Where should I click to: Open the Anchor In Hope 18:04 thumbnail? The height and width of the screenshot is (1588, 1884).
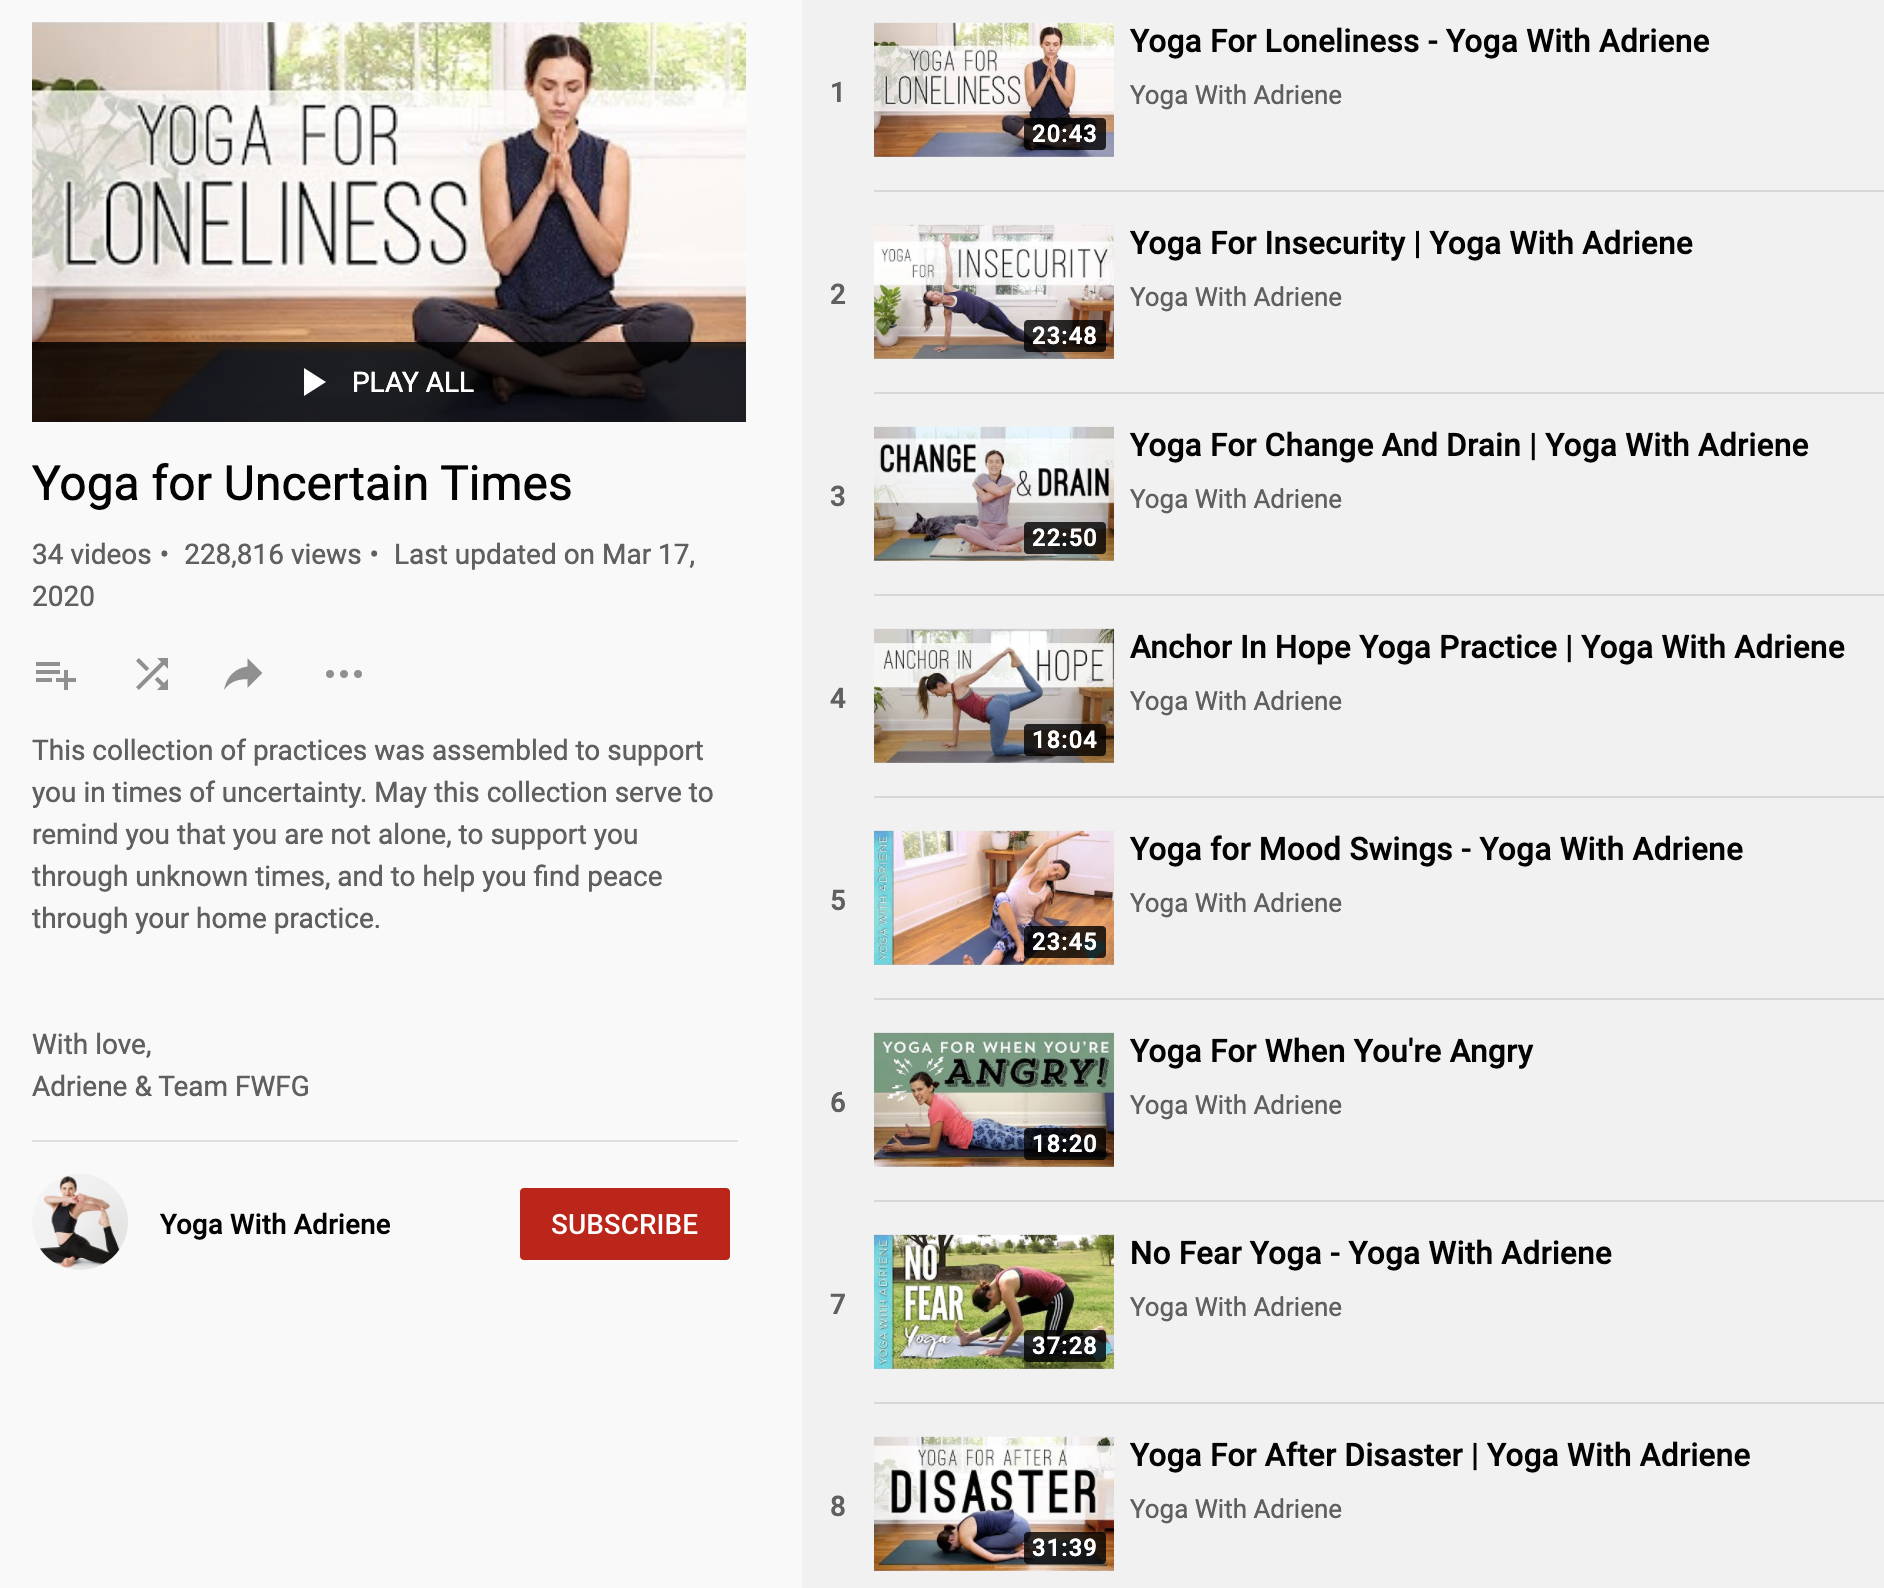point(994,696)
